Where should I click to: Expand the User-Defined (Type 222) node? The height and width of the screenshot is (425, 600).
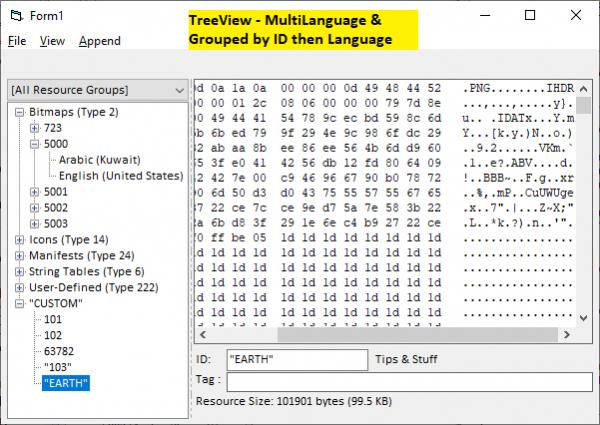point(19,288)
